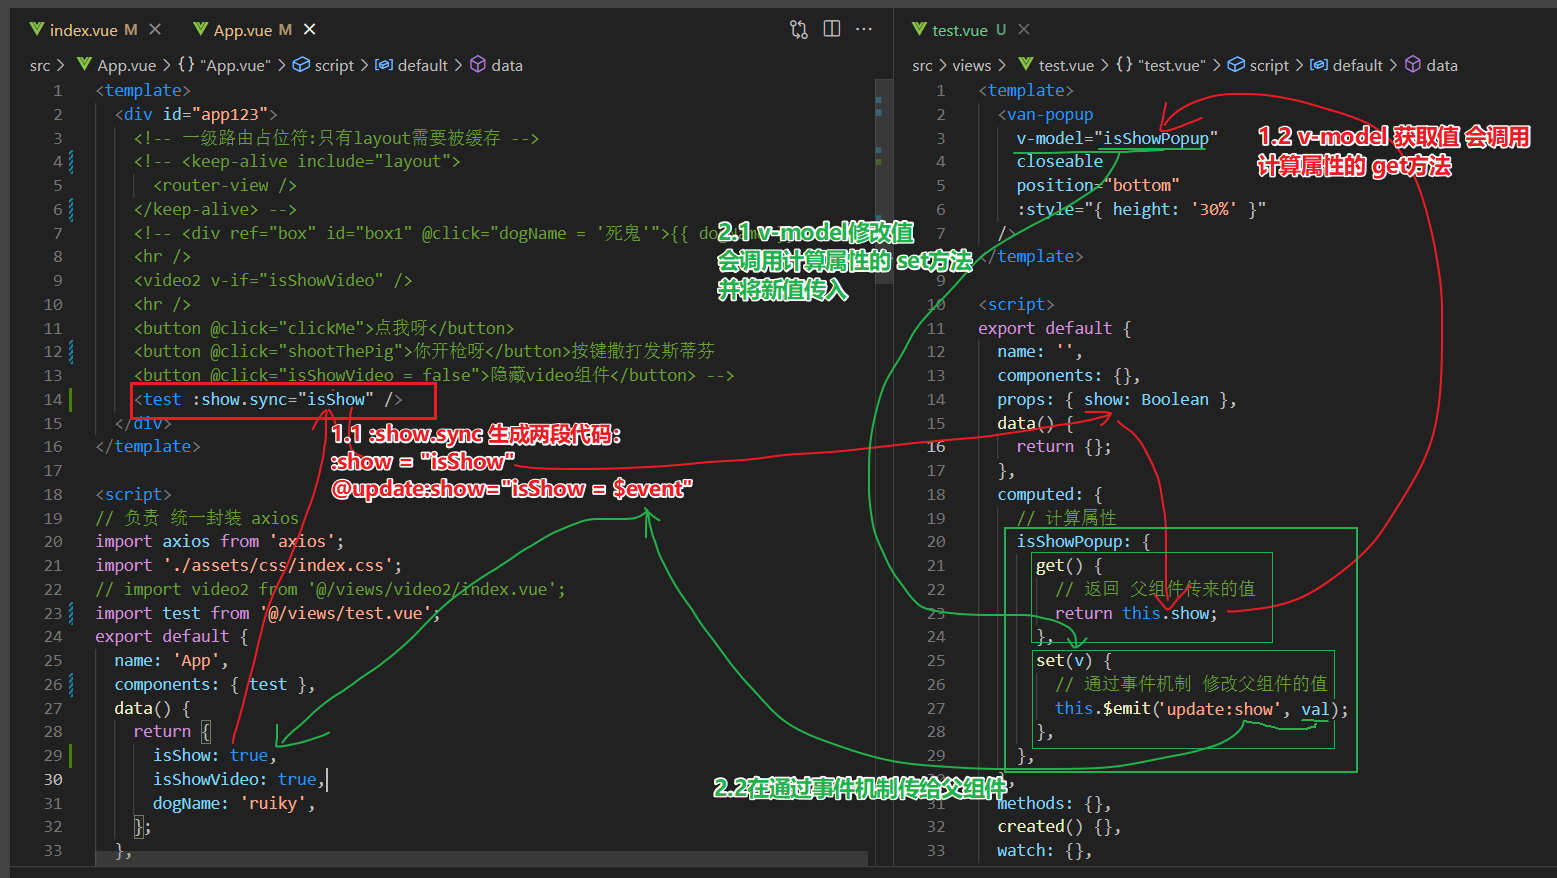Image resolution: width=1557 pixels, height=878 pixels.
Task: Click dogName: 'ruiky', line
Action: [234, 803]
